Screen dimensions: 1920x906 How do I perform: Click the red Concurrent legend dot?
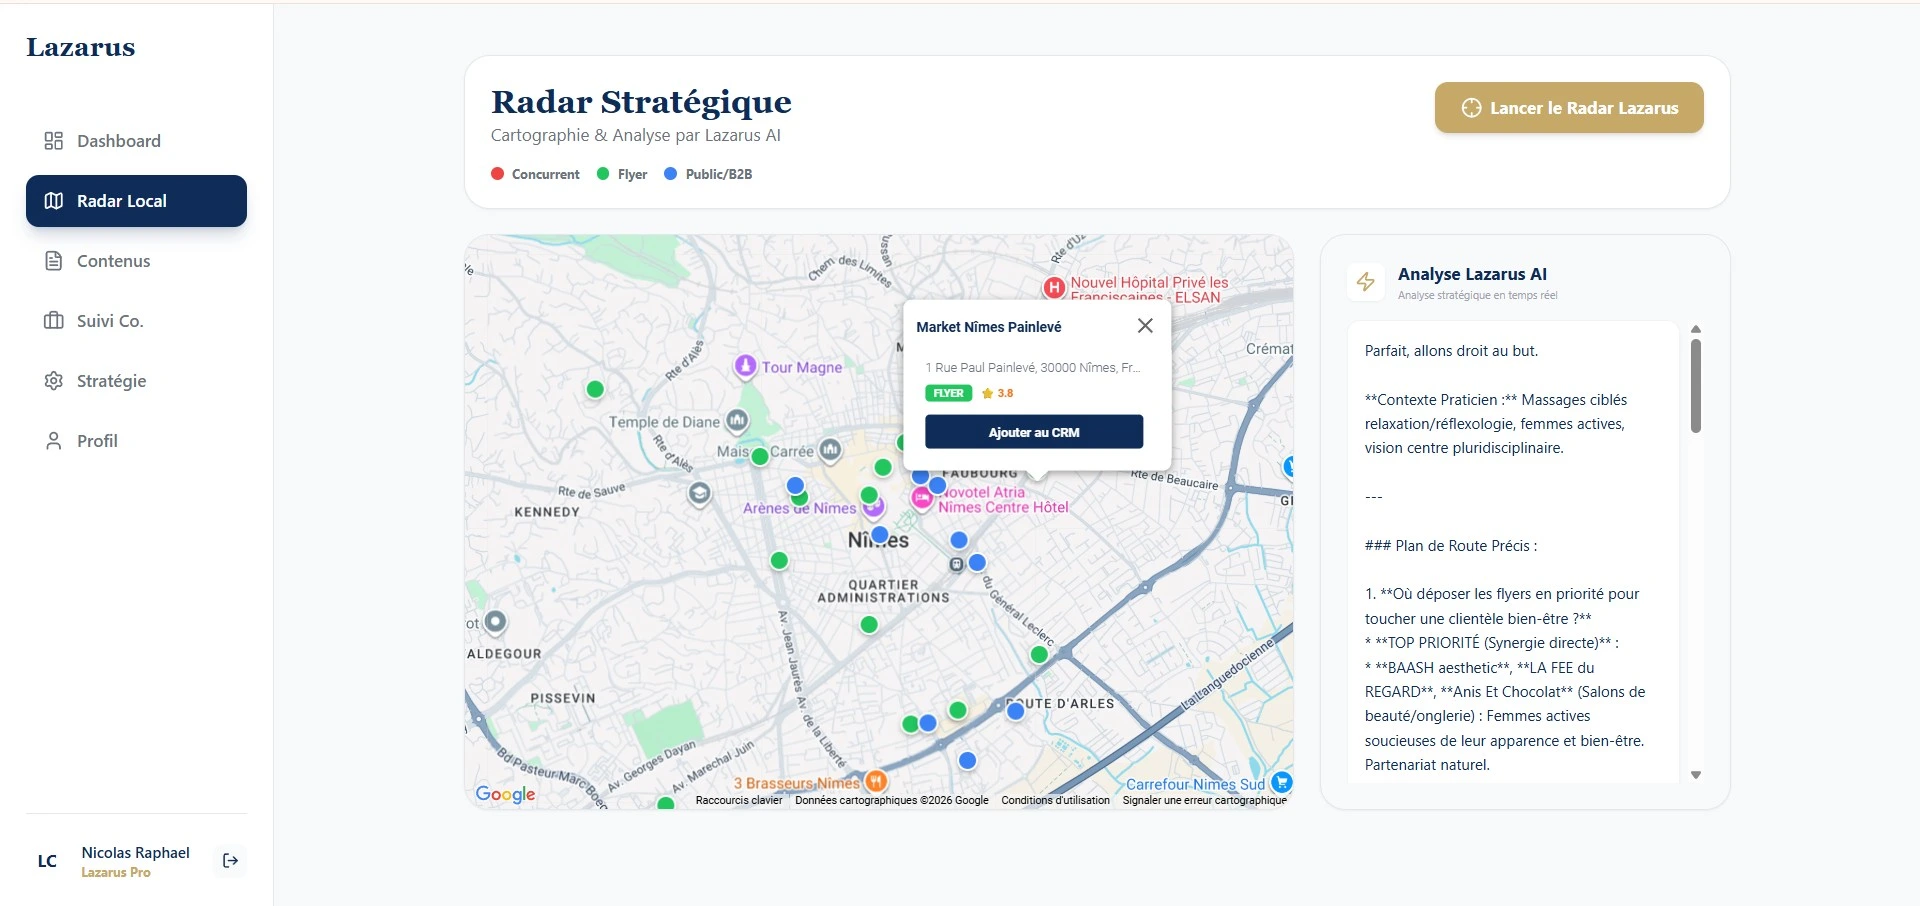(498, 174)
